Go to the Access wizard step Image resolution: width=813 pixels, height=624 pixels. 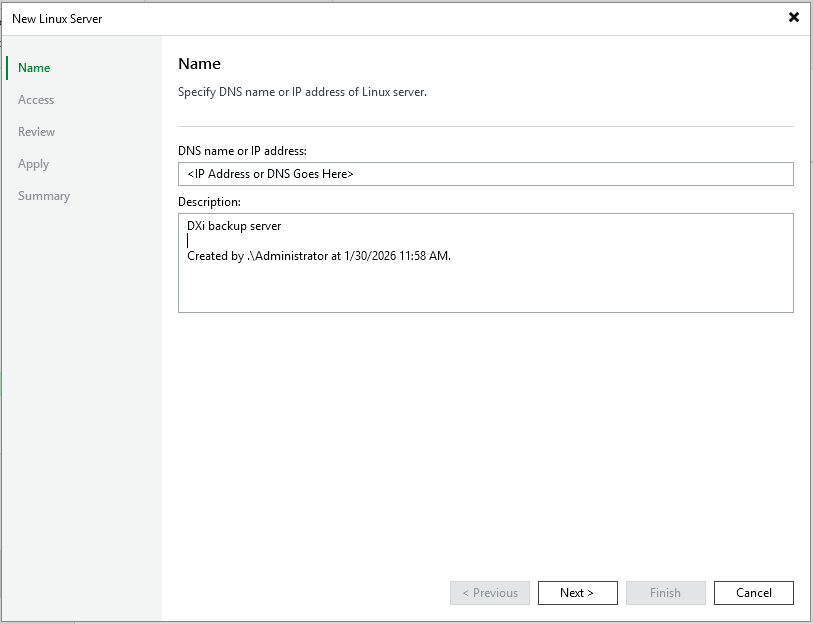point(36,100)
